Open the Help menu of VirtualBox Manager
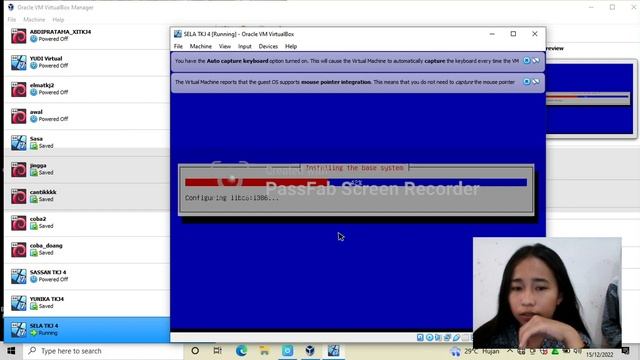Viewport: 640px width, 360px height. (58, 20)
